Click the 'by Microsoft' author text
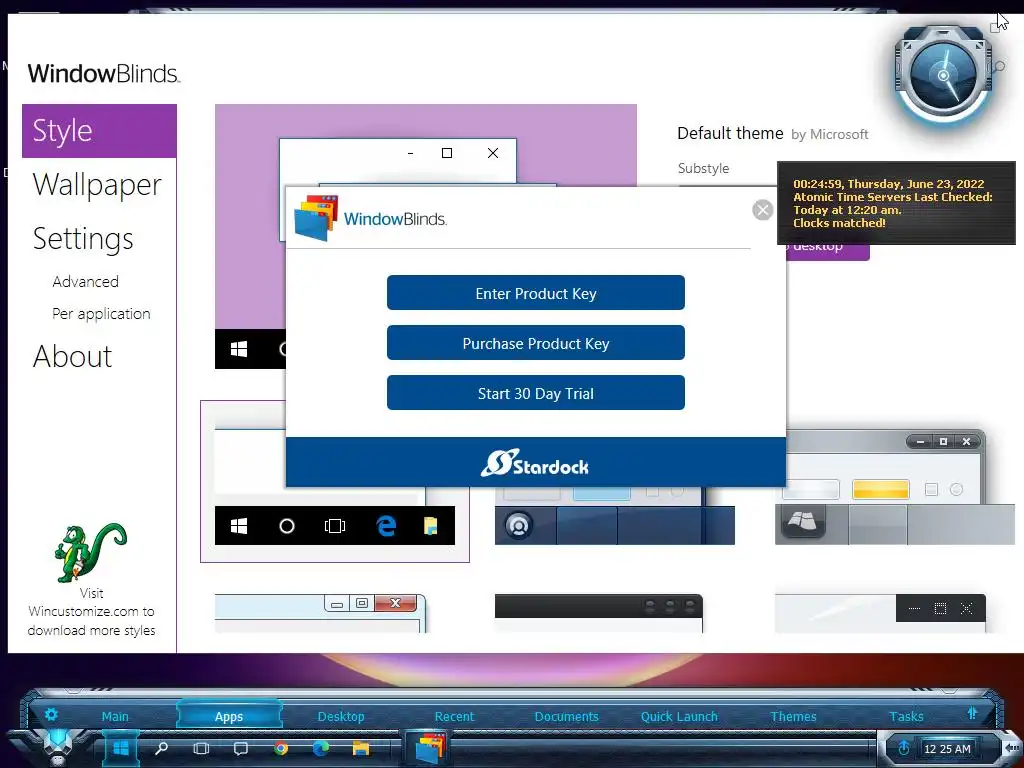The height and width of the screenshot is (768, 1024). tap(829, 135)
